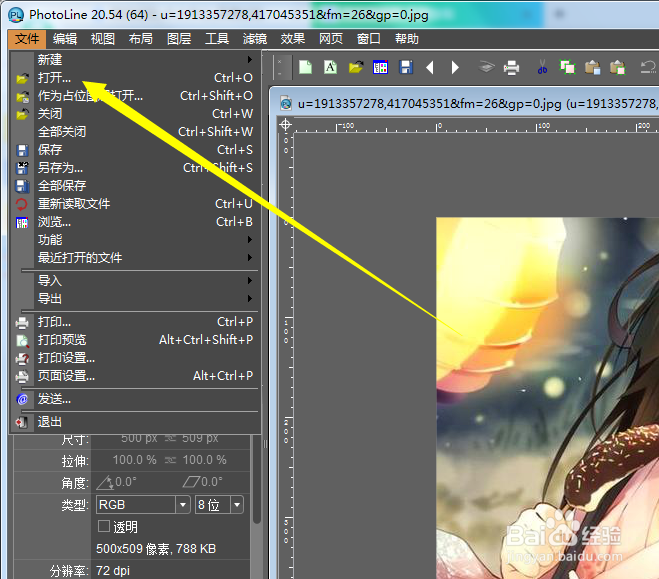Click the document window icon before filename
This screenshot has width=659, height=579.
(286, 103)
